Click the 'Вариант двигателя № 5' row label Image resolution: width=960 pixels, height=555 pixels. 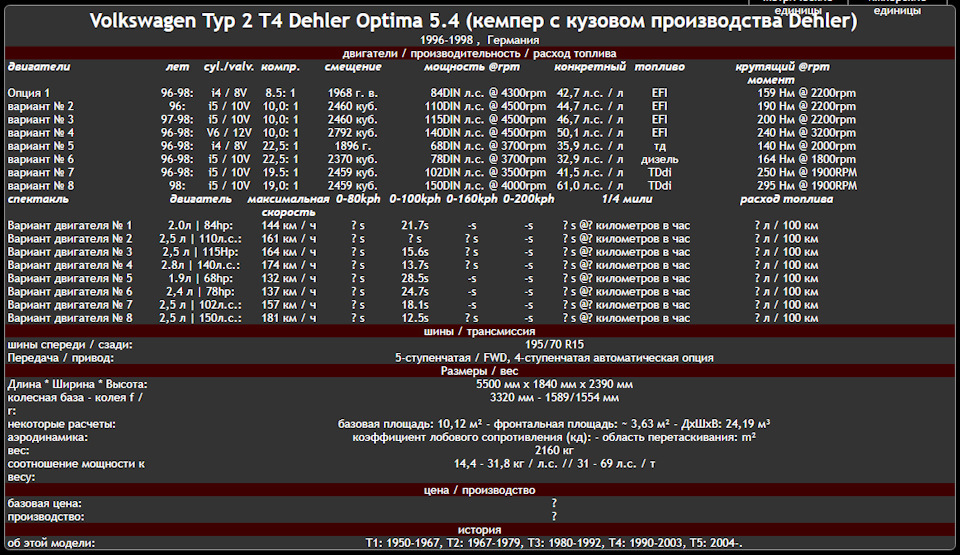(x=70, y=279)
